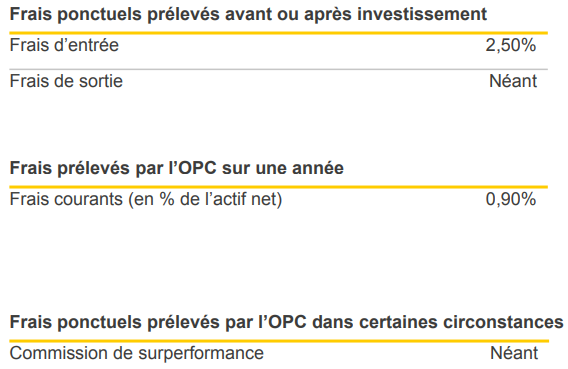Click 'Néant' next to Frais de sortie
This screenshot has width=568, height=369.
point(513,81)
